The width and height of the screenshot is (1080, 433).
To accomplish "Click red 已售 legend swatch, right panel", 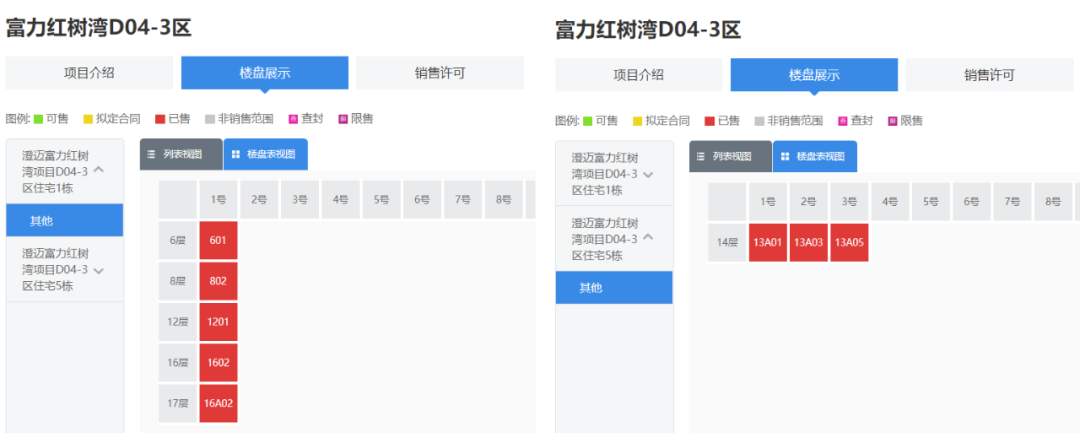I will coord(710,120).
